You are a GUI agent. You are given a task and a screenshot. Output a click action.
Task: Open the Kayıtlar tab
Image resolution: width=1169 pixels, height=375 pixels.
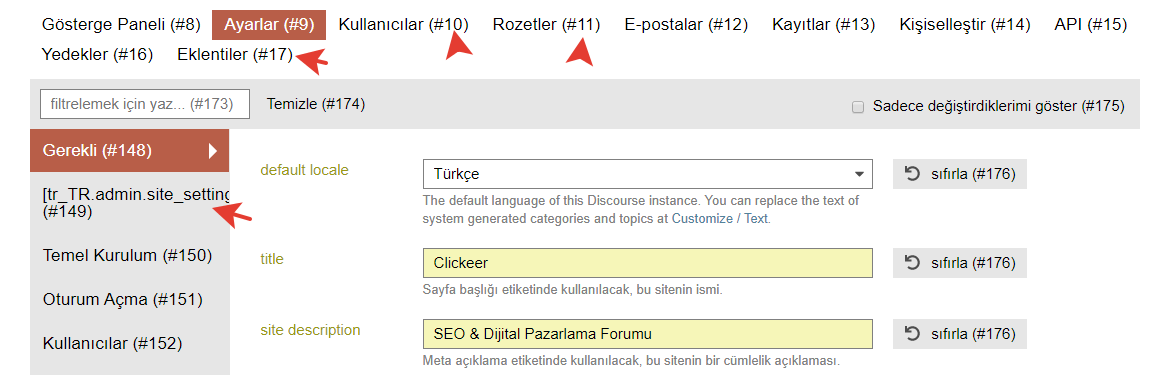click(x=824, y=25)
